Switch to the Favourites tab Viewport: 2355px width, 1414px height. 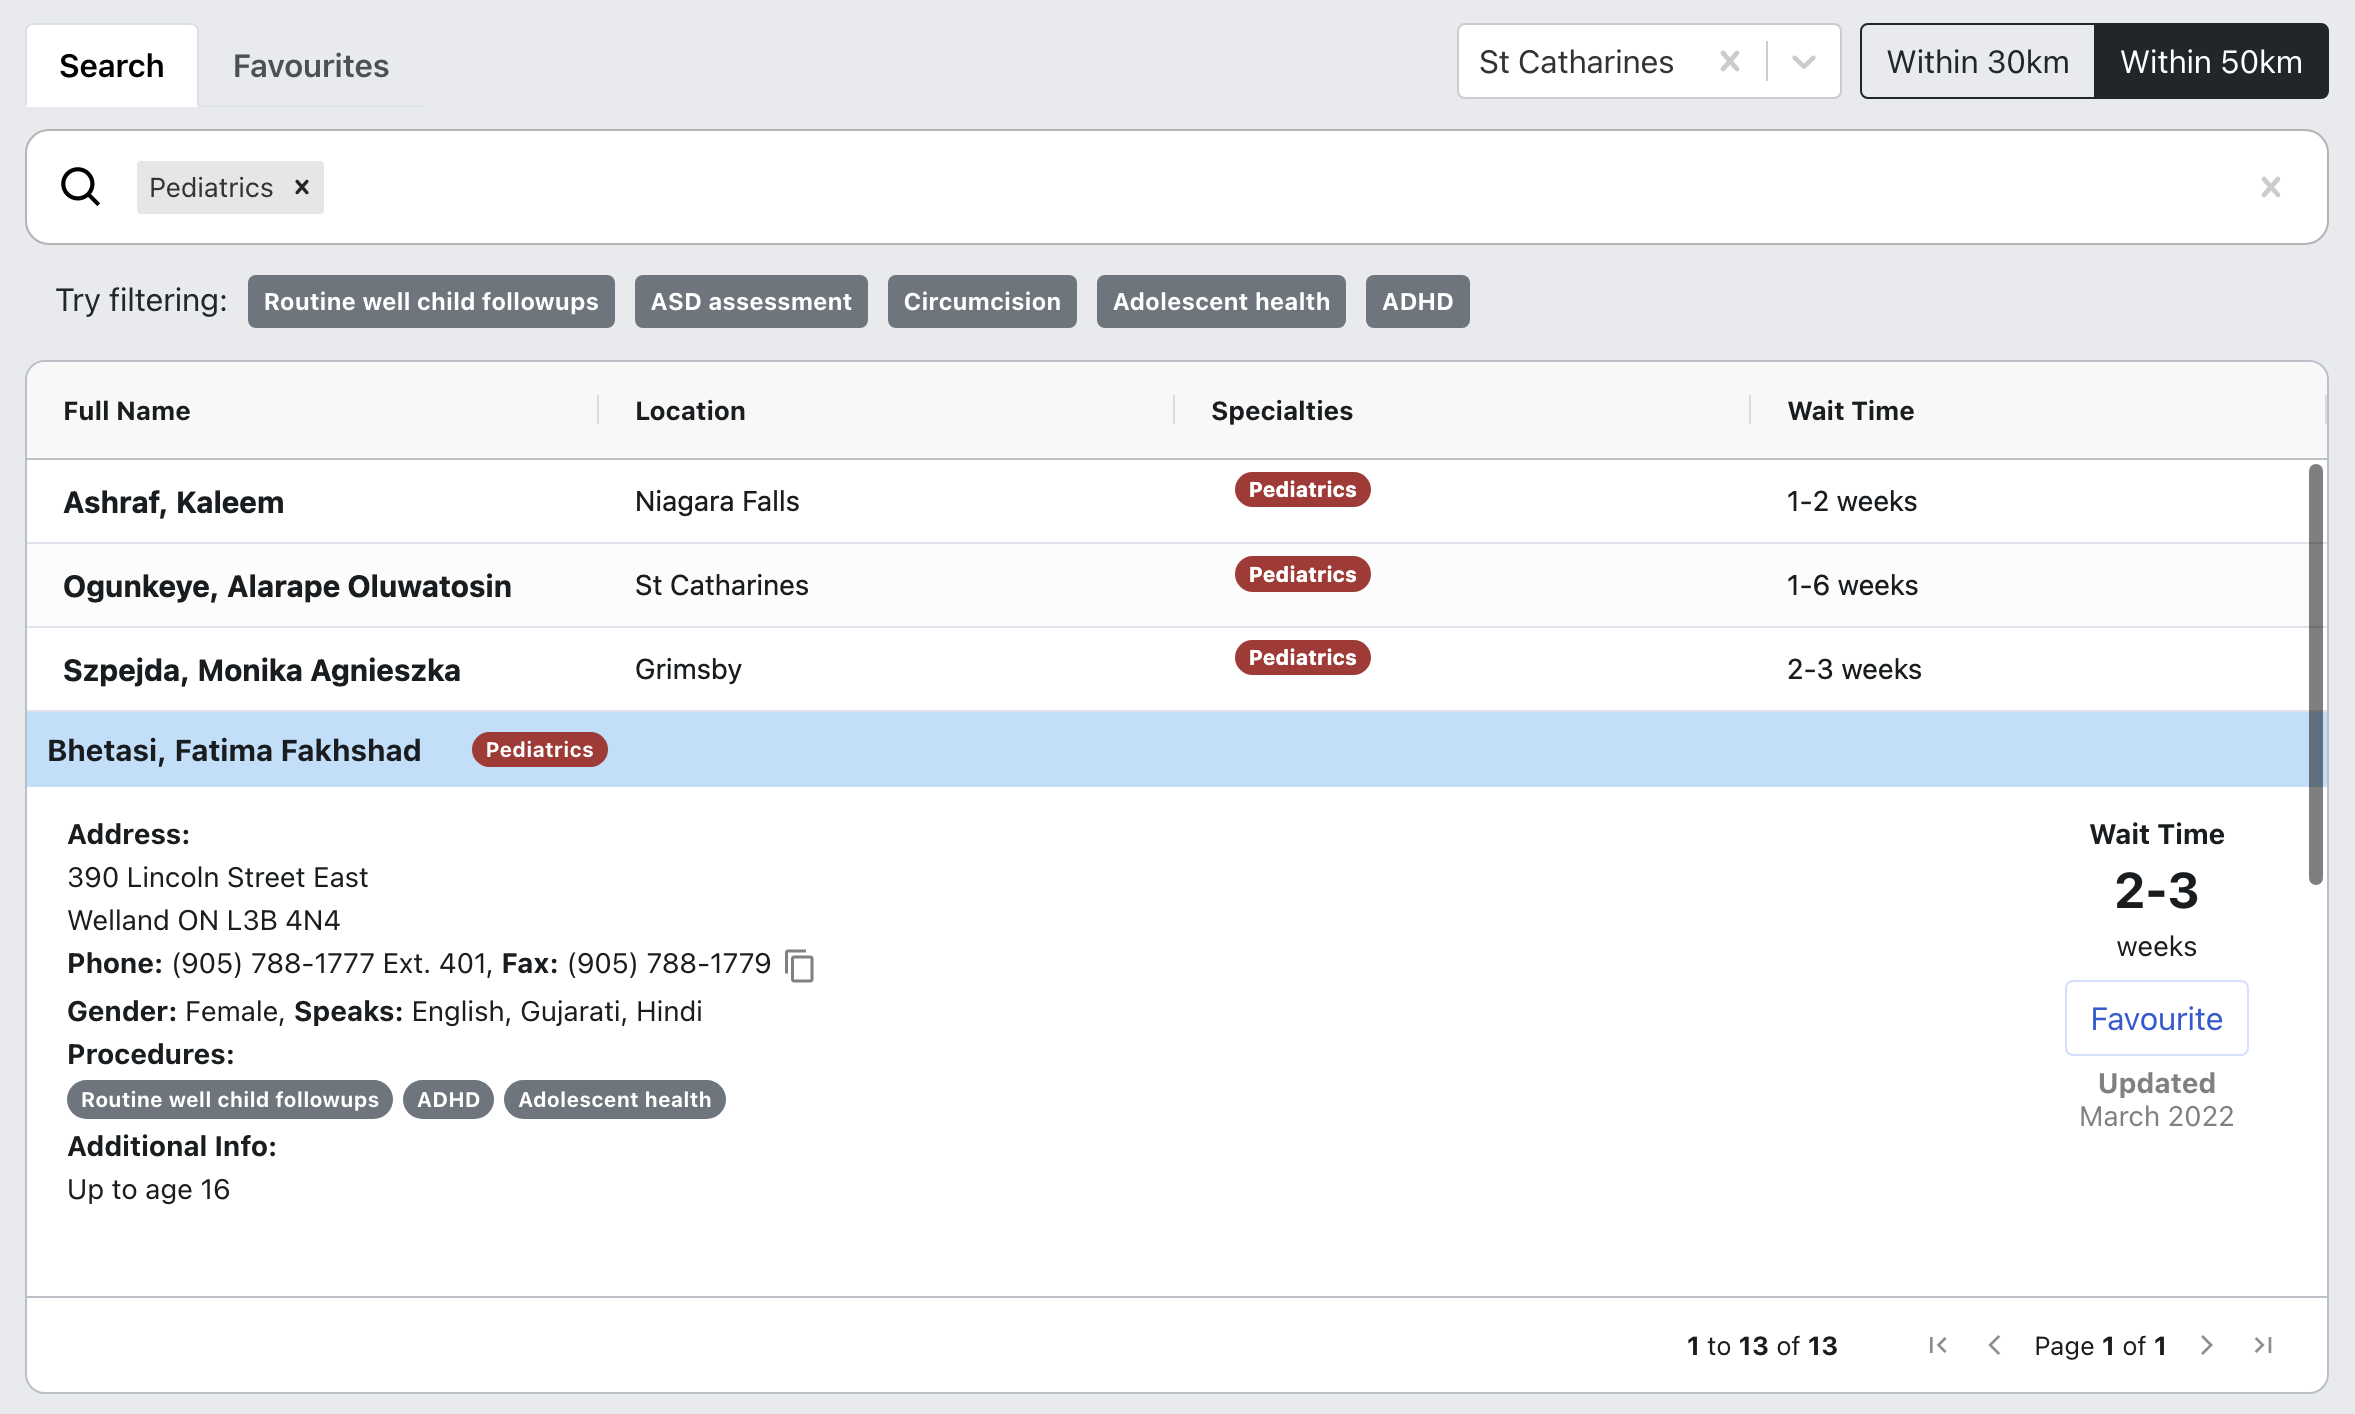click(311, 66)
